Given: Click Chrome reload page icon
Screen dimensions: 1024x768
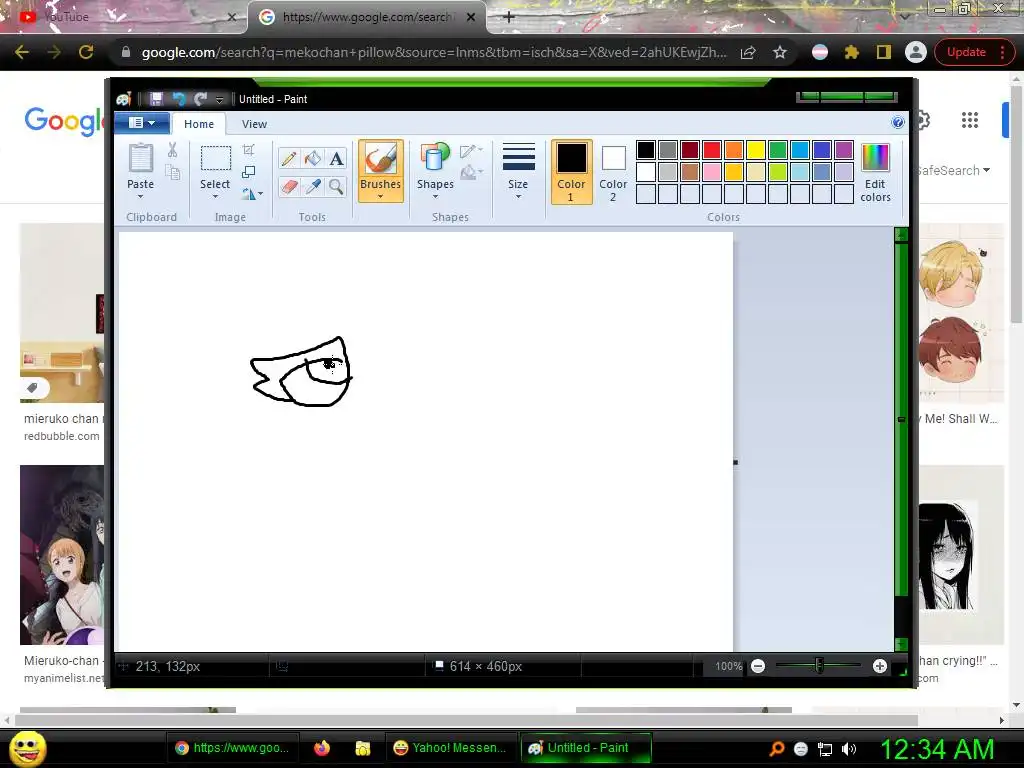Looking at the screenshot, I should [86, 52].
